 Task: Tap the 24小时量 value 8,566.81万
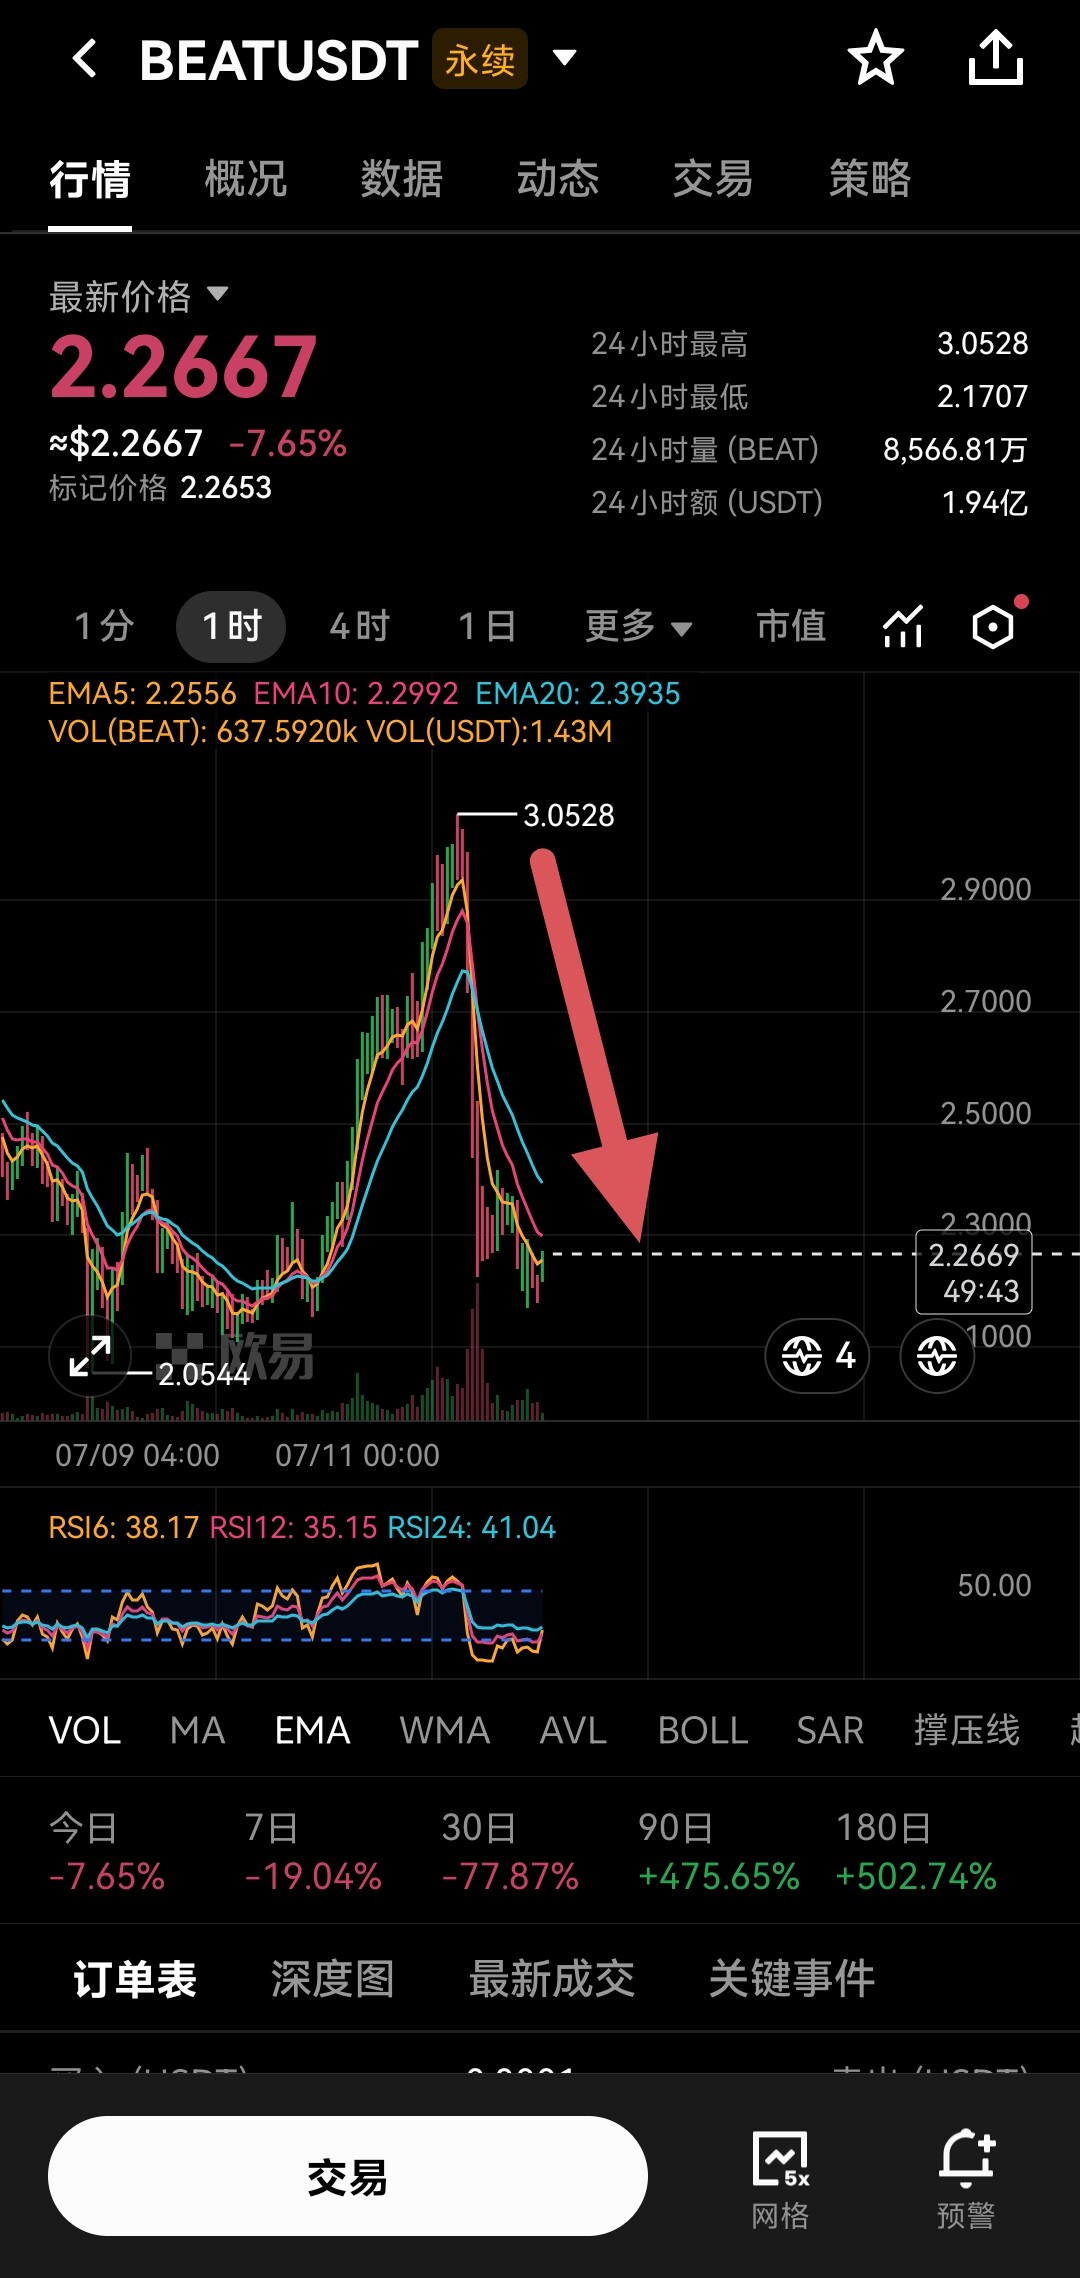955,450
